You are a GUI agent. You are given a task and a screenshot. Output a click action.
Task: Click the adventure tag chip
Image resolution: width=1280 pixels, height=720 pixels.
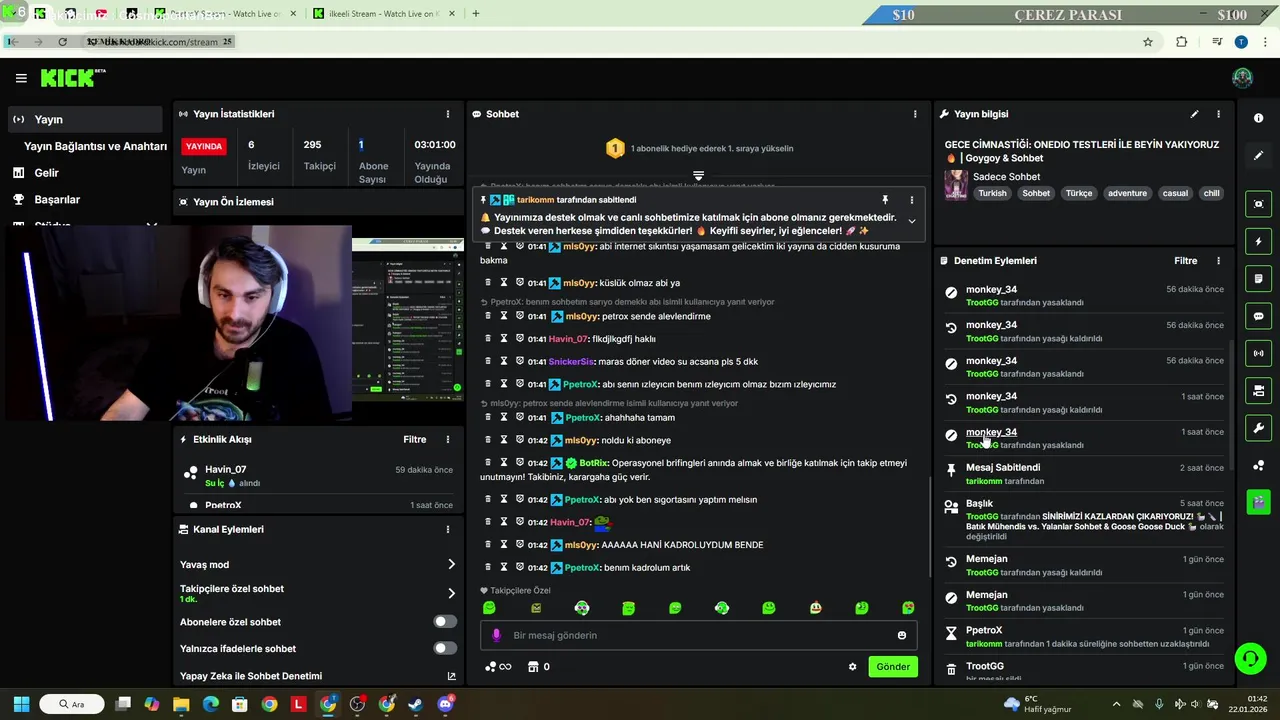(1127, 193)
